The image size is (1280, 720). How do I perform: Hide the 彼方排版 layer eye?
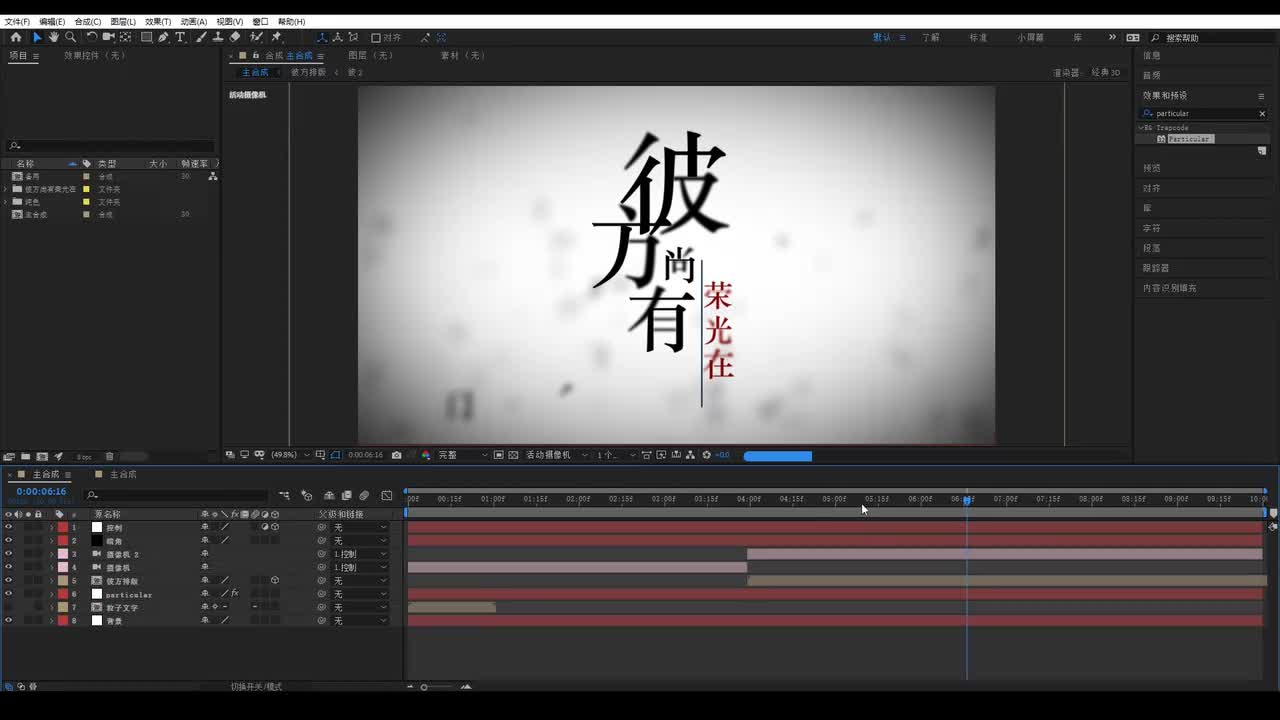point(8,580)
